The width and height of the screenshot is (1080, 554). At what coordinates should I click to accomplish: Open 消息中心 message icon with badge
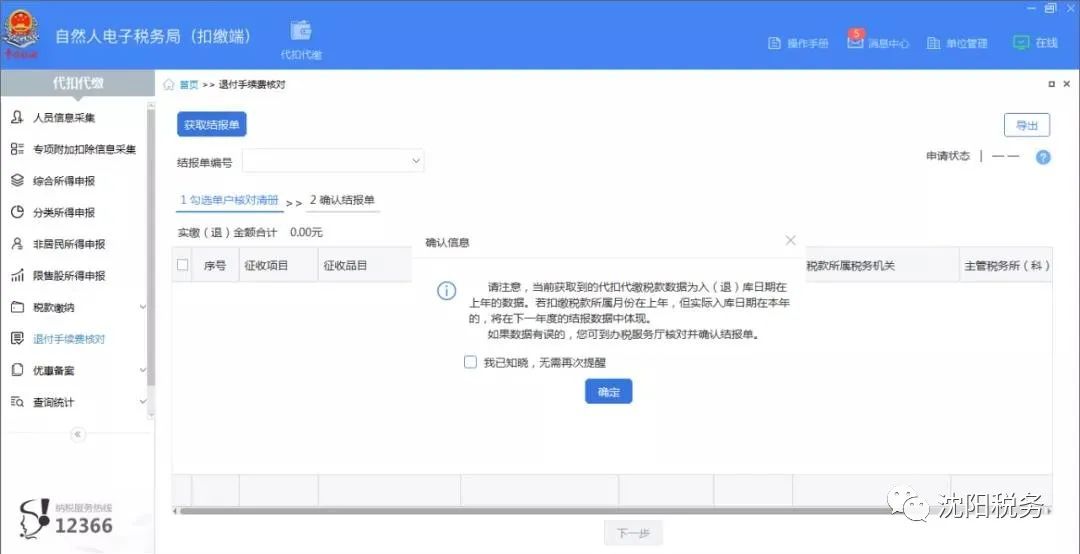click(x=855, y=41)
